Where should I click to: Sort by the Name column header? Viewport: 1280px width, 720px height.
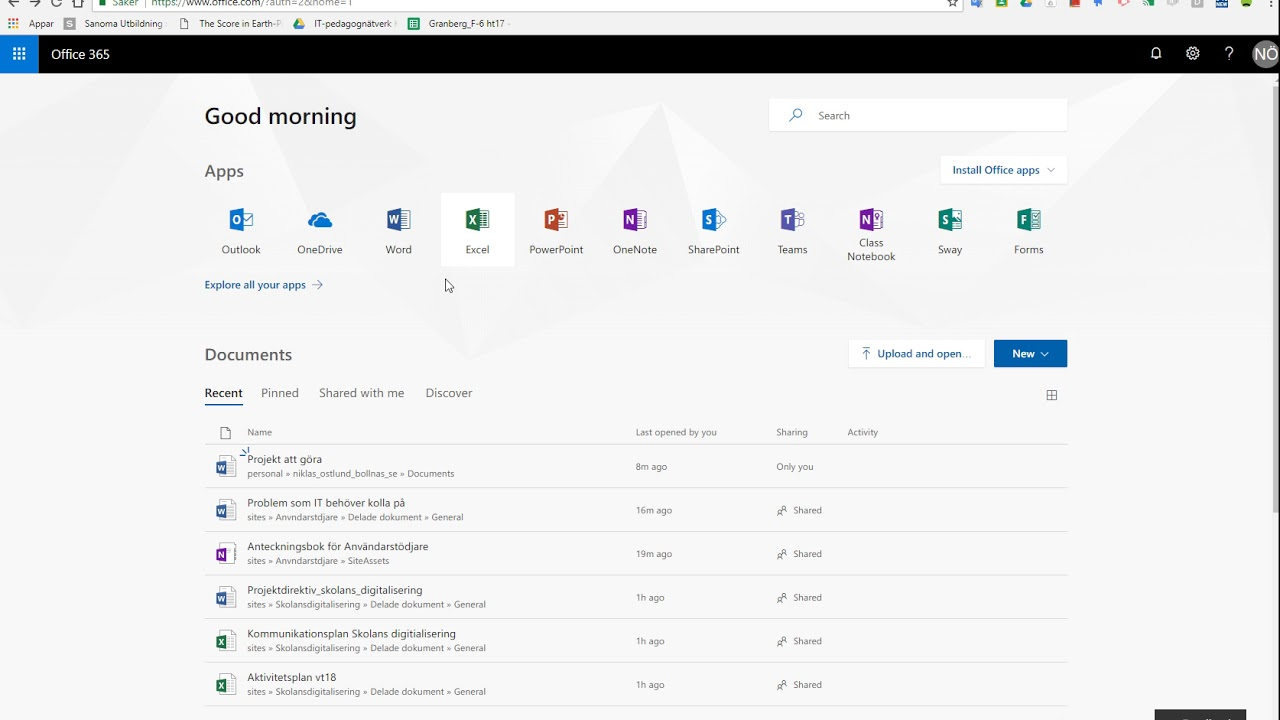260,432
